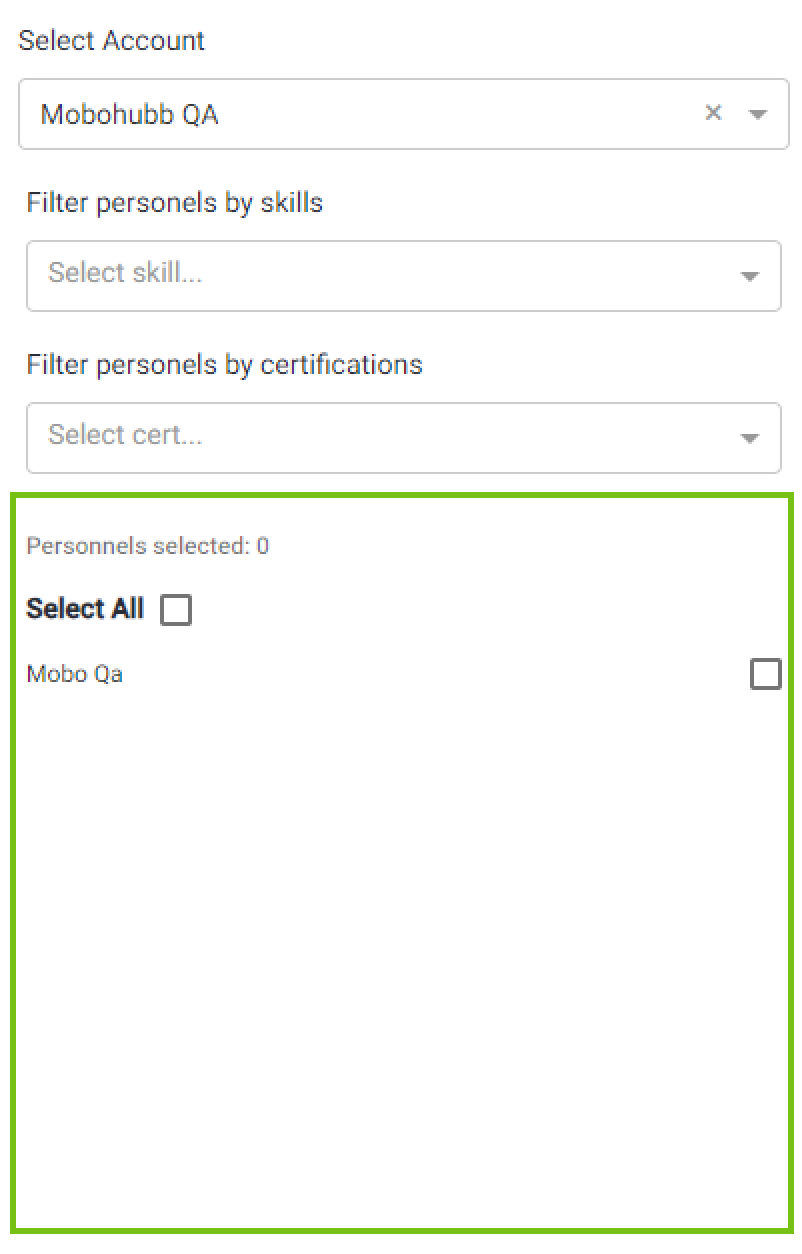
Task: Select the Mobo Qa personnel name
Action: (75, 674)
